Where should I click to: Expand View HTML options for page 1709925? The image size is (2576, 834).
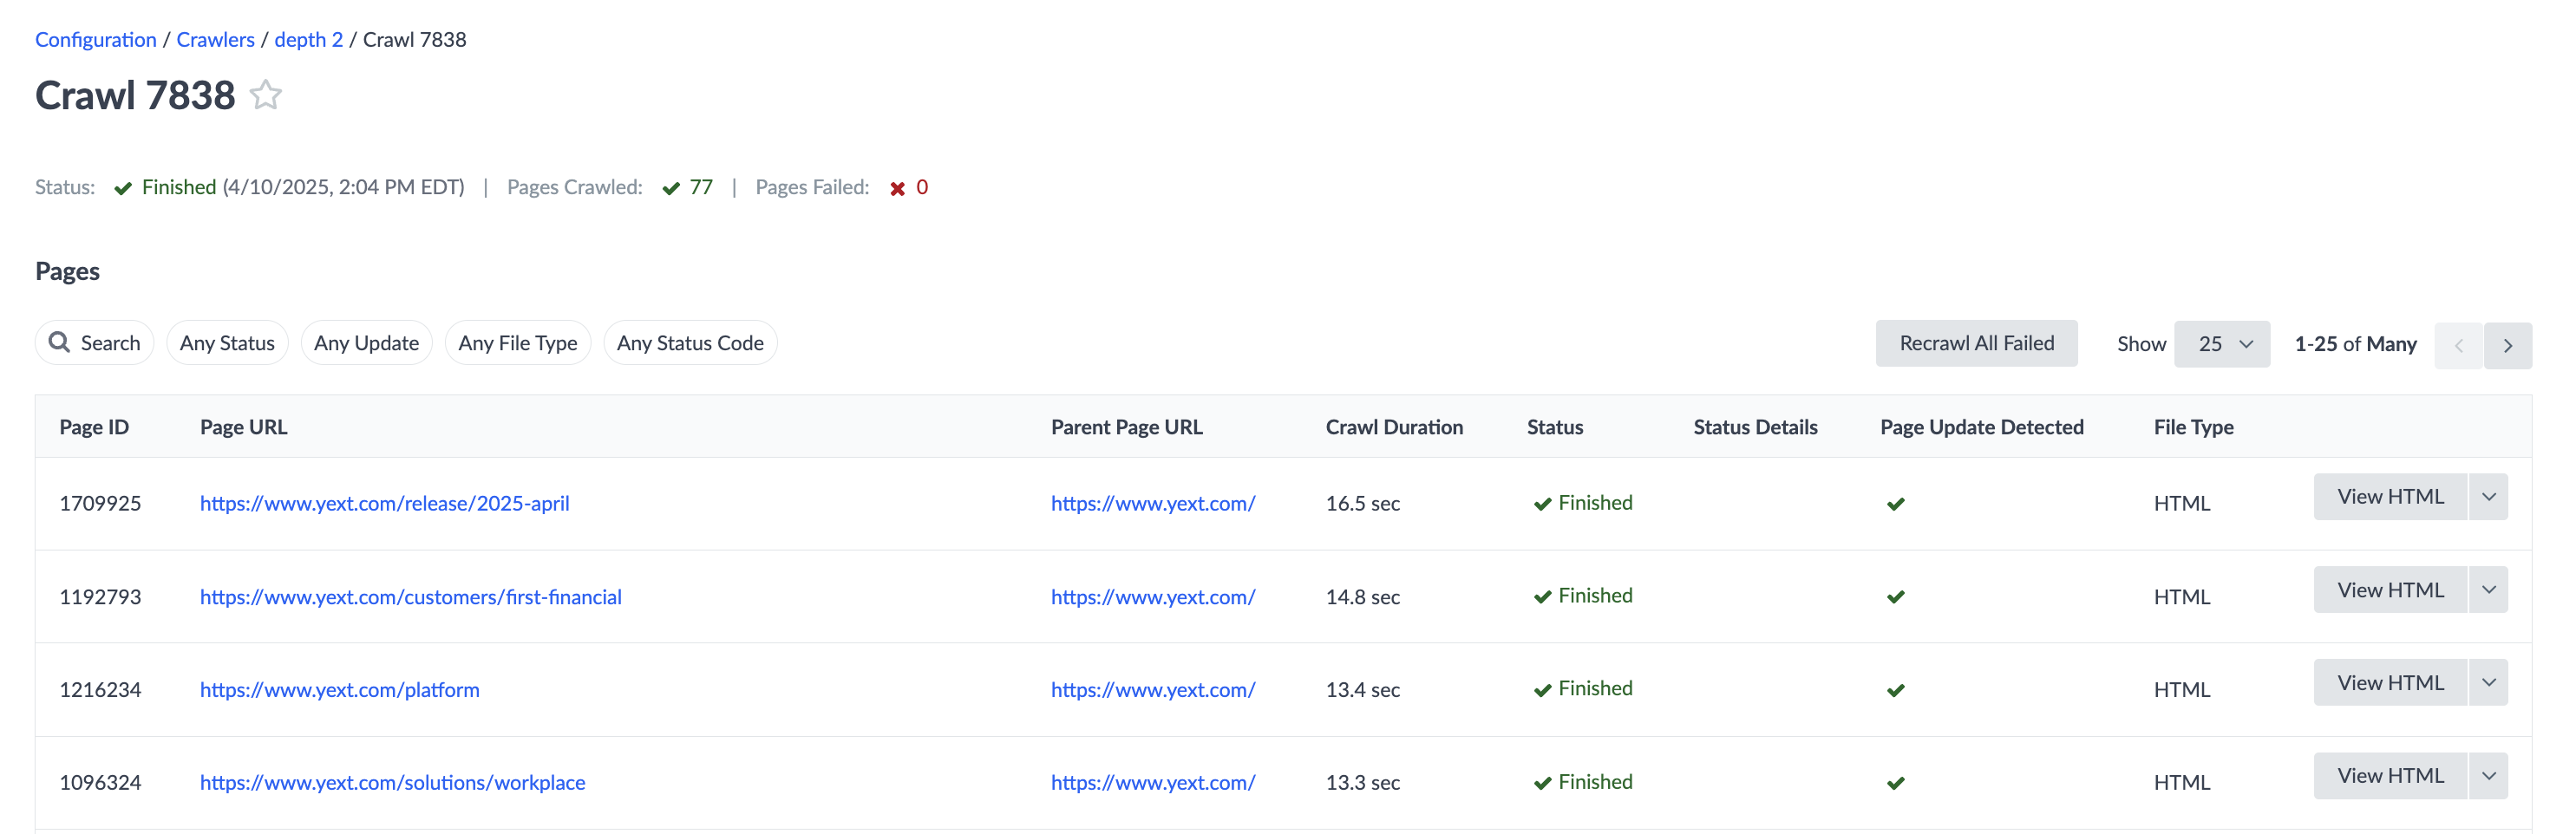[x=2489, y=497]
